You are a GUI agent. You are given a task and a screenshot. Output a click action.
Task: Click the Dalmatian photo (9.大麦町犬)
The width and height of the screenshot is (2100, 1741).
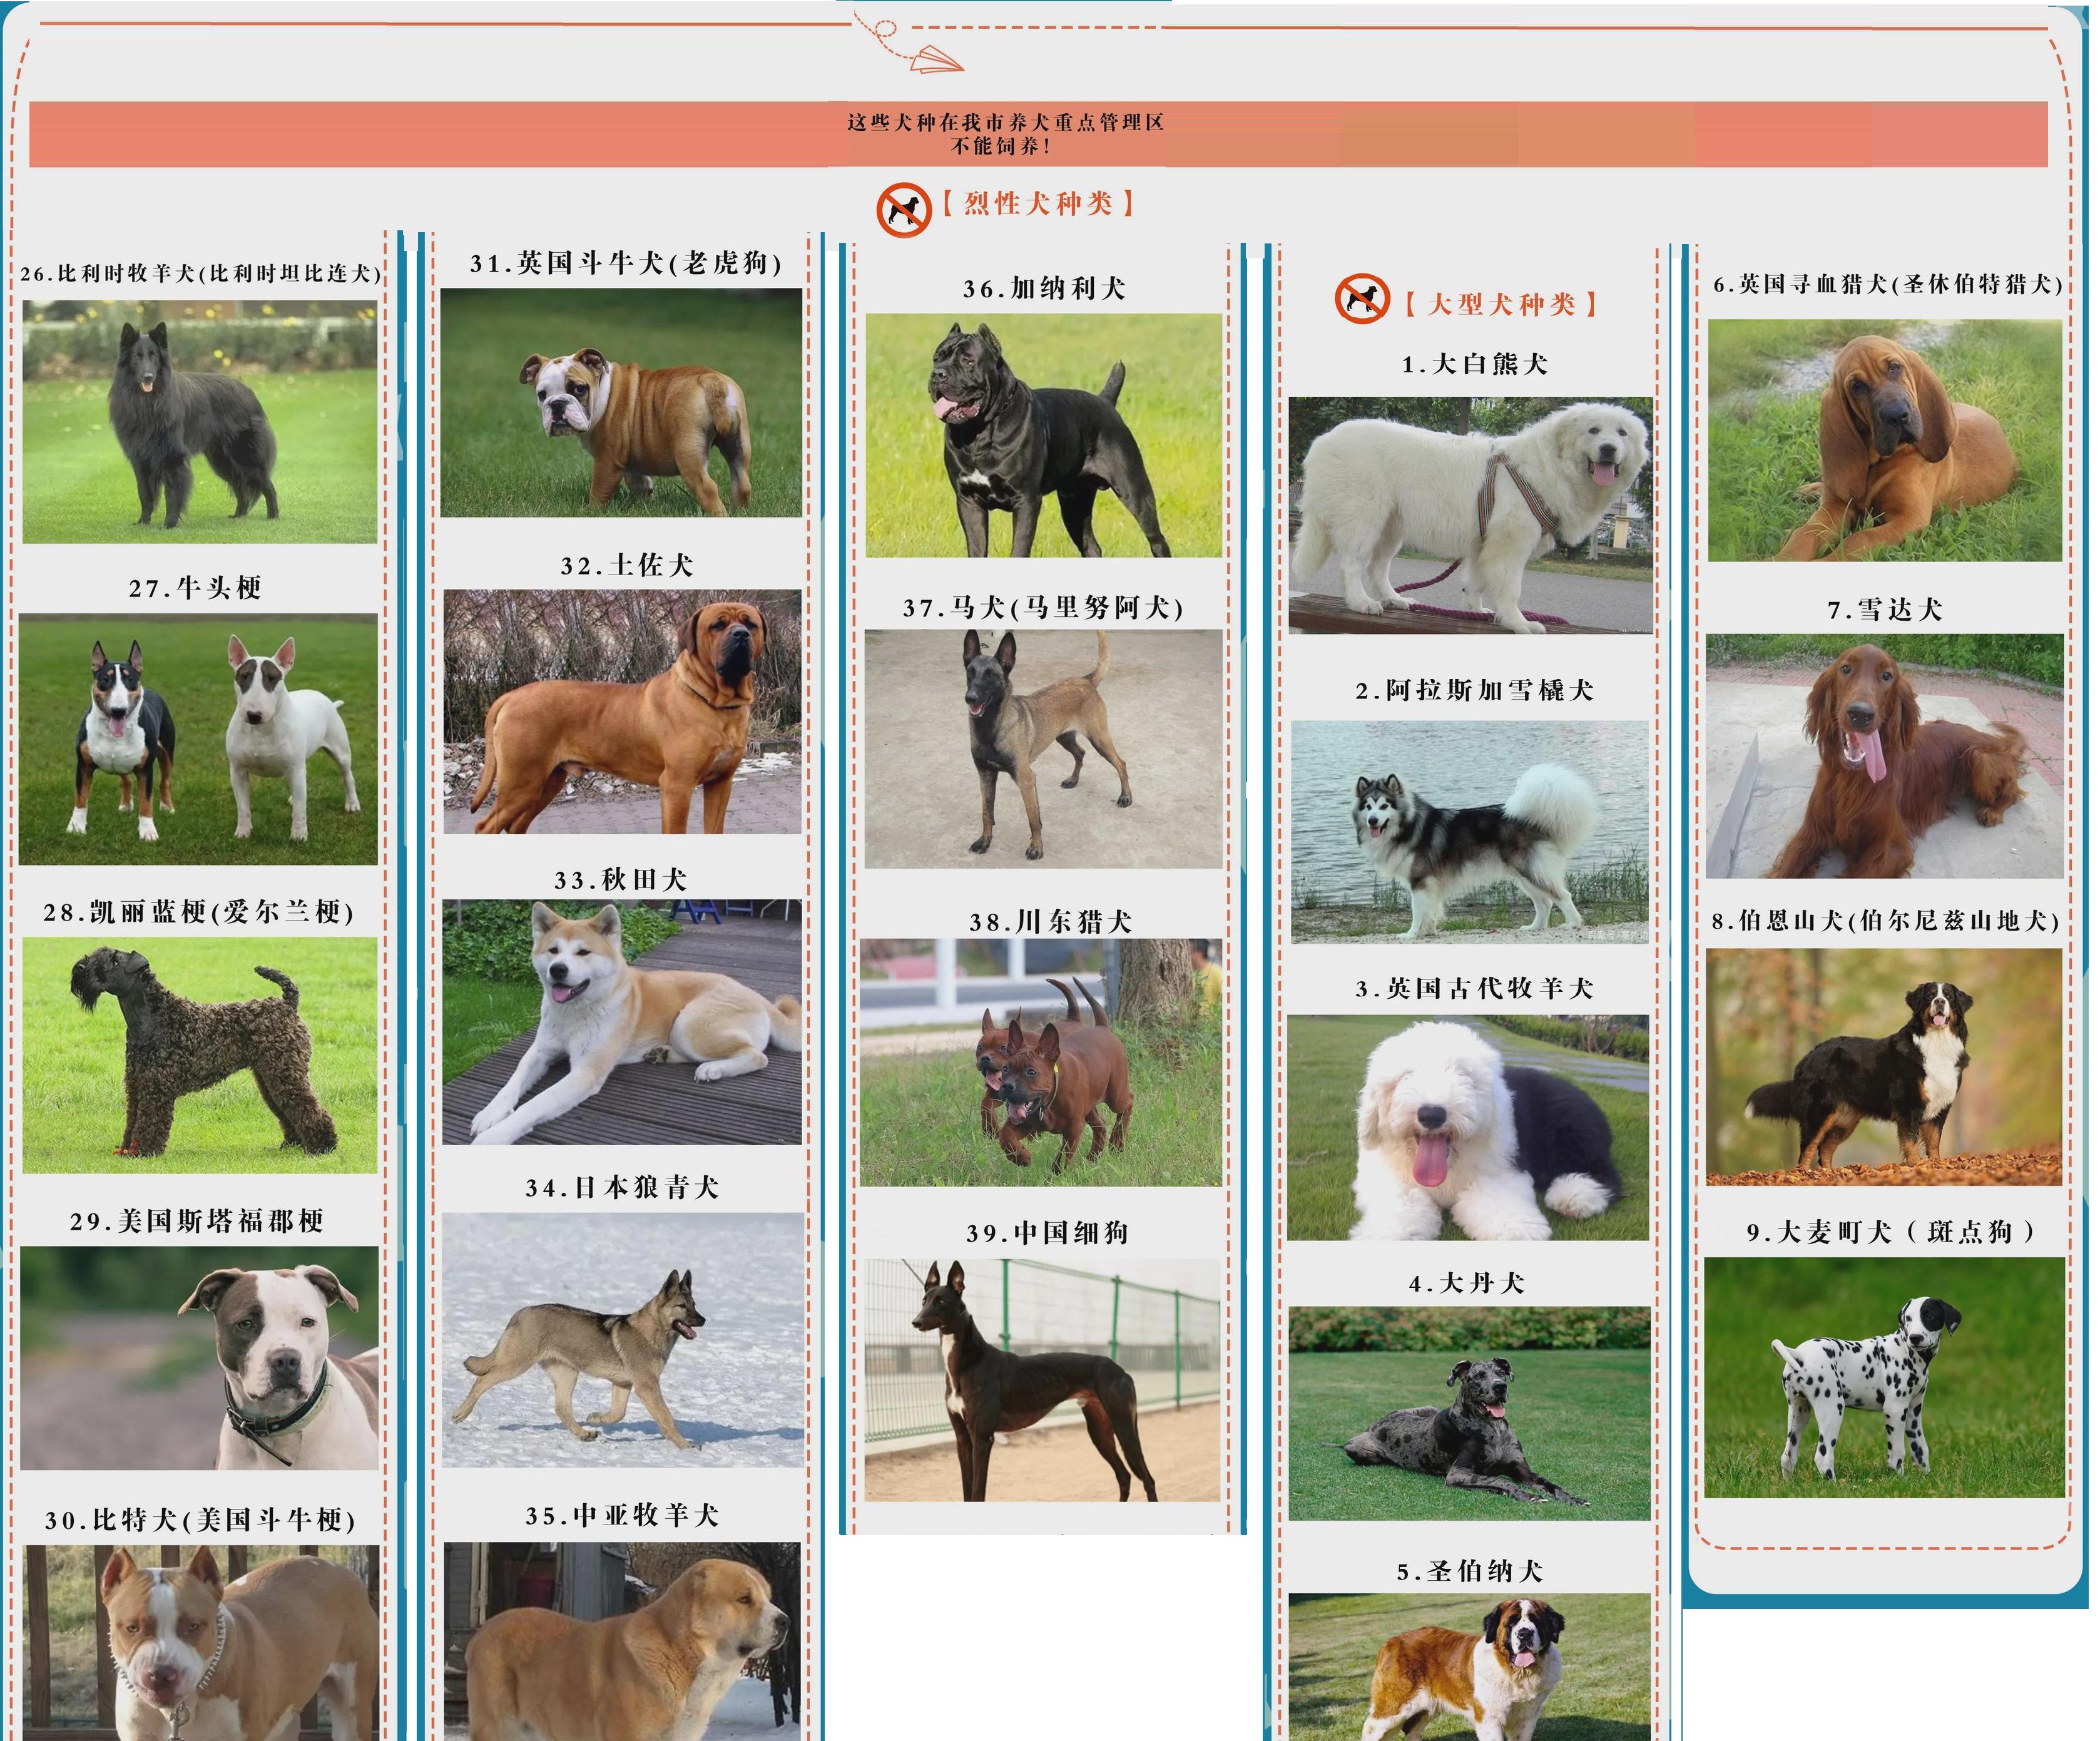(x=1884, y=1377)
